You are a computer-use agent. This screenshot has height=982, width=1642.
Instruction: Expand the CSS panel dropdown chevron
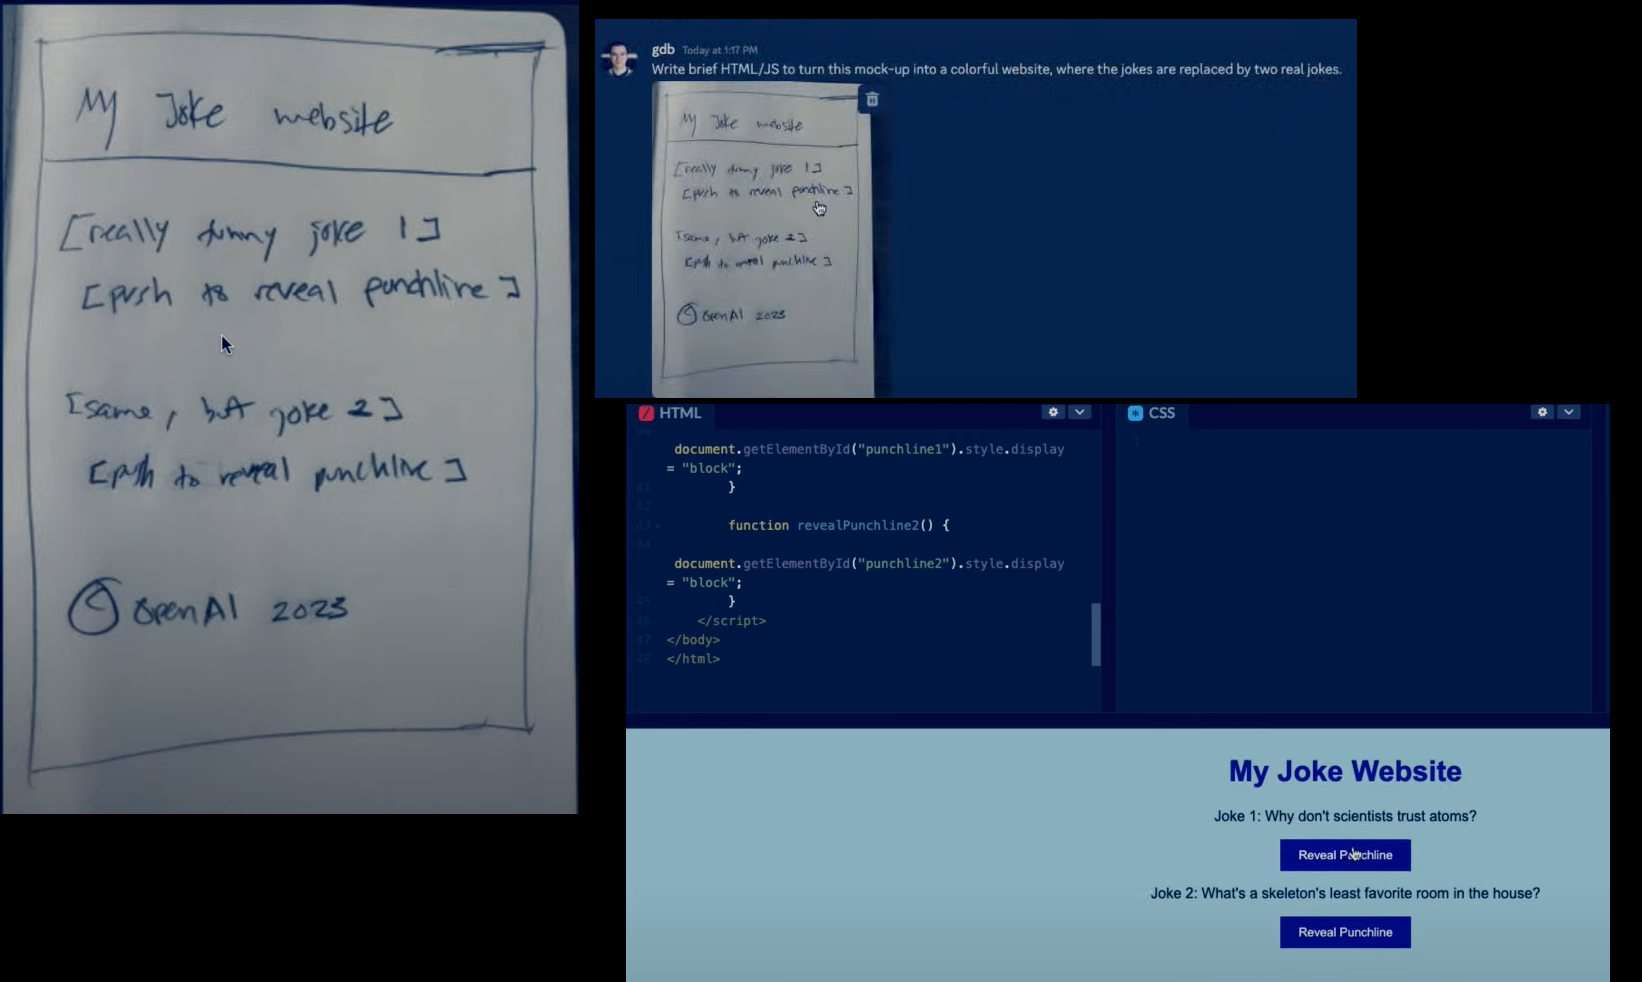coord(1569,412)
